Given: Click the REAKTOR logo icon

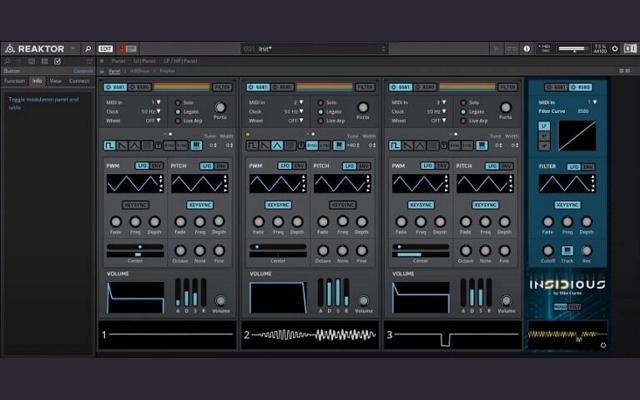Looking at the screenshot, I should pyautogui.click(x=10, y=49).
